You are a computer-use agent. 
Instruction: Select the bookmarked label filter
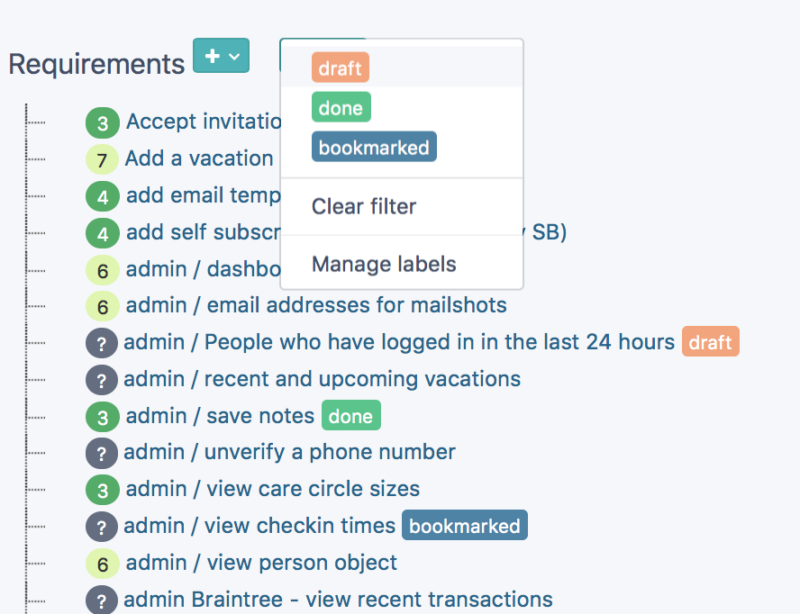[373, 147]
